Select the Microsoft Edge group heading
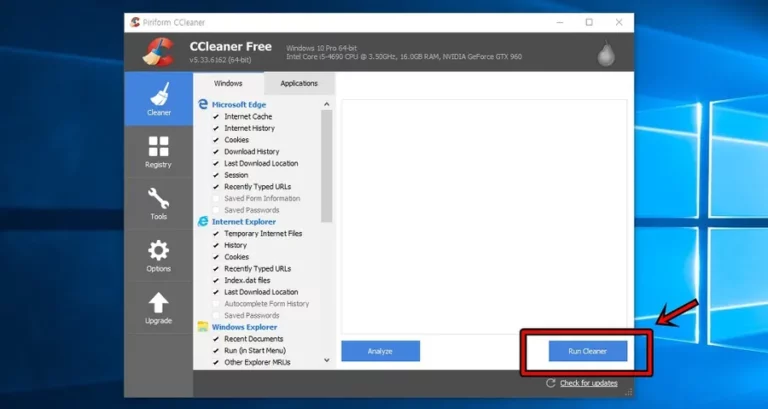Image resolution: width=768 pixels, height=409 pixels. tap(239, 105)
